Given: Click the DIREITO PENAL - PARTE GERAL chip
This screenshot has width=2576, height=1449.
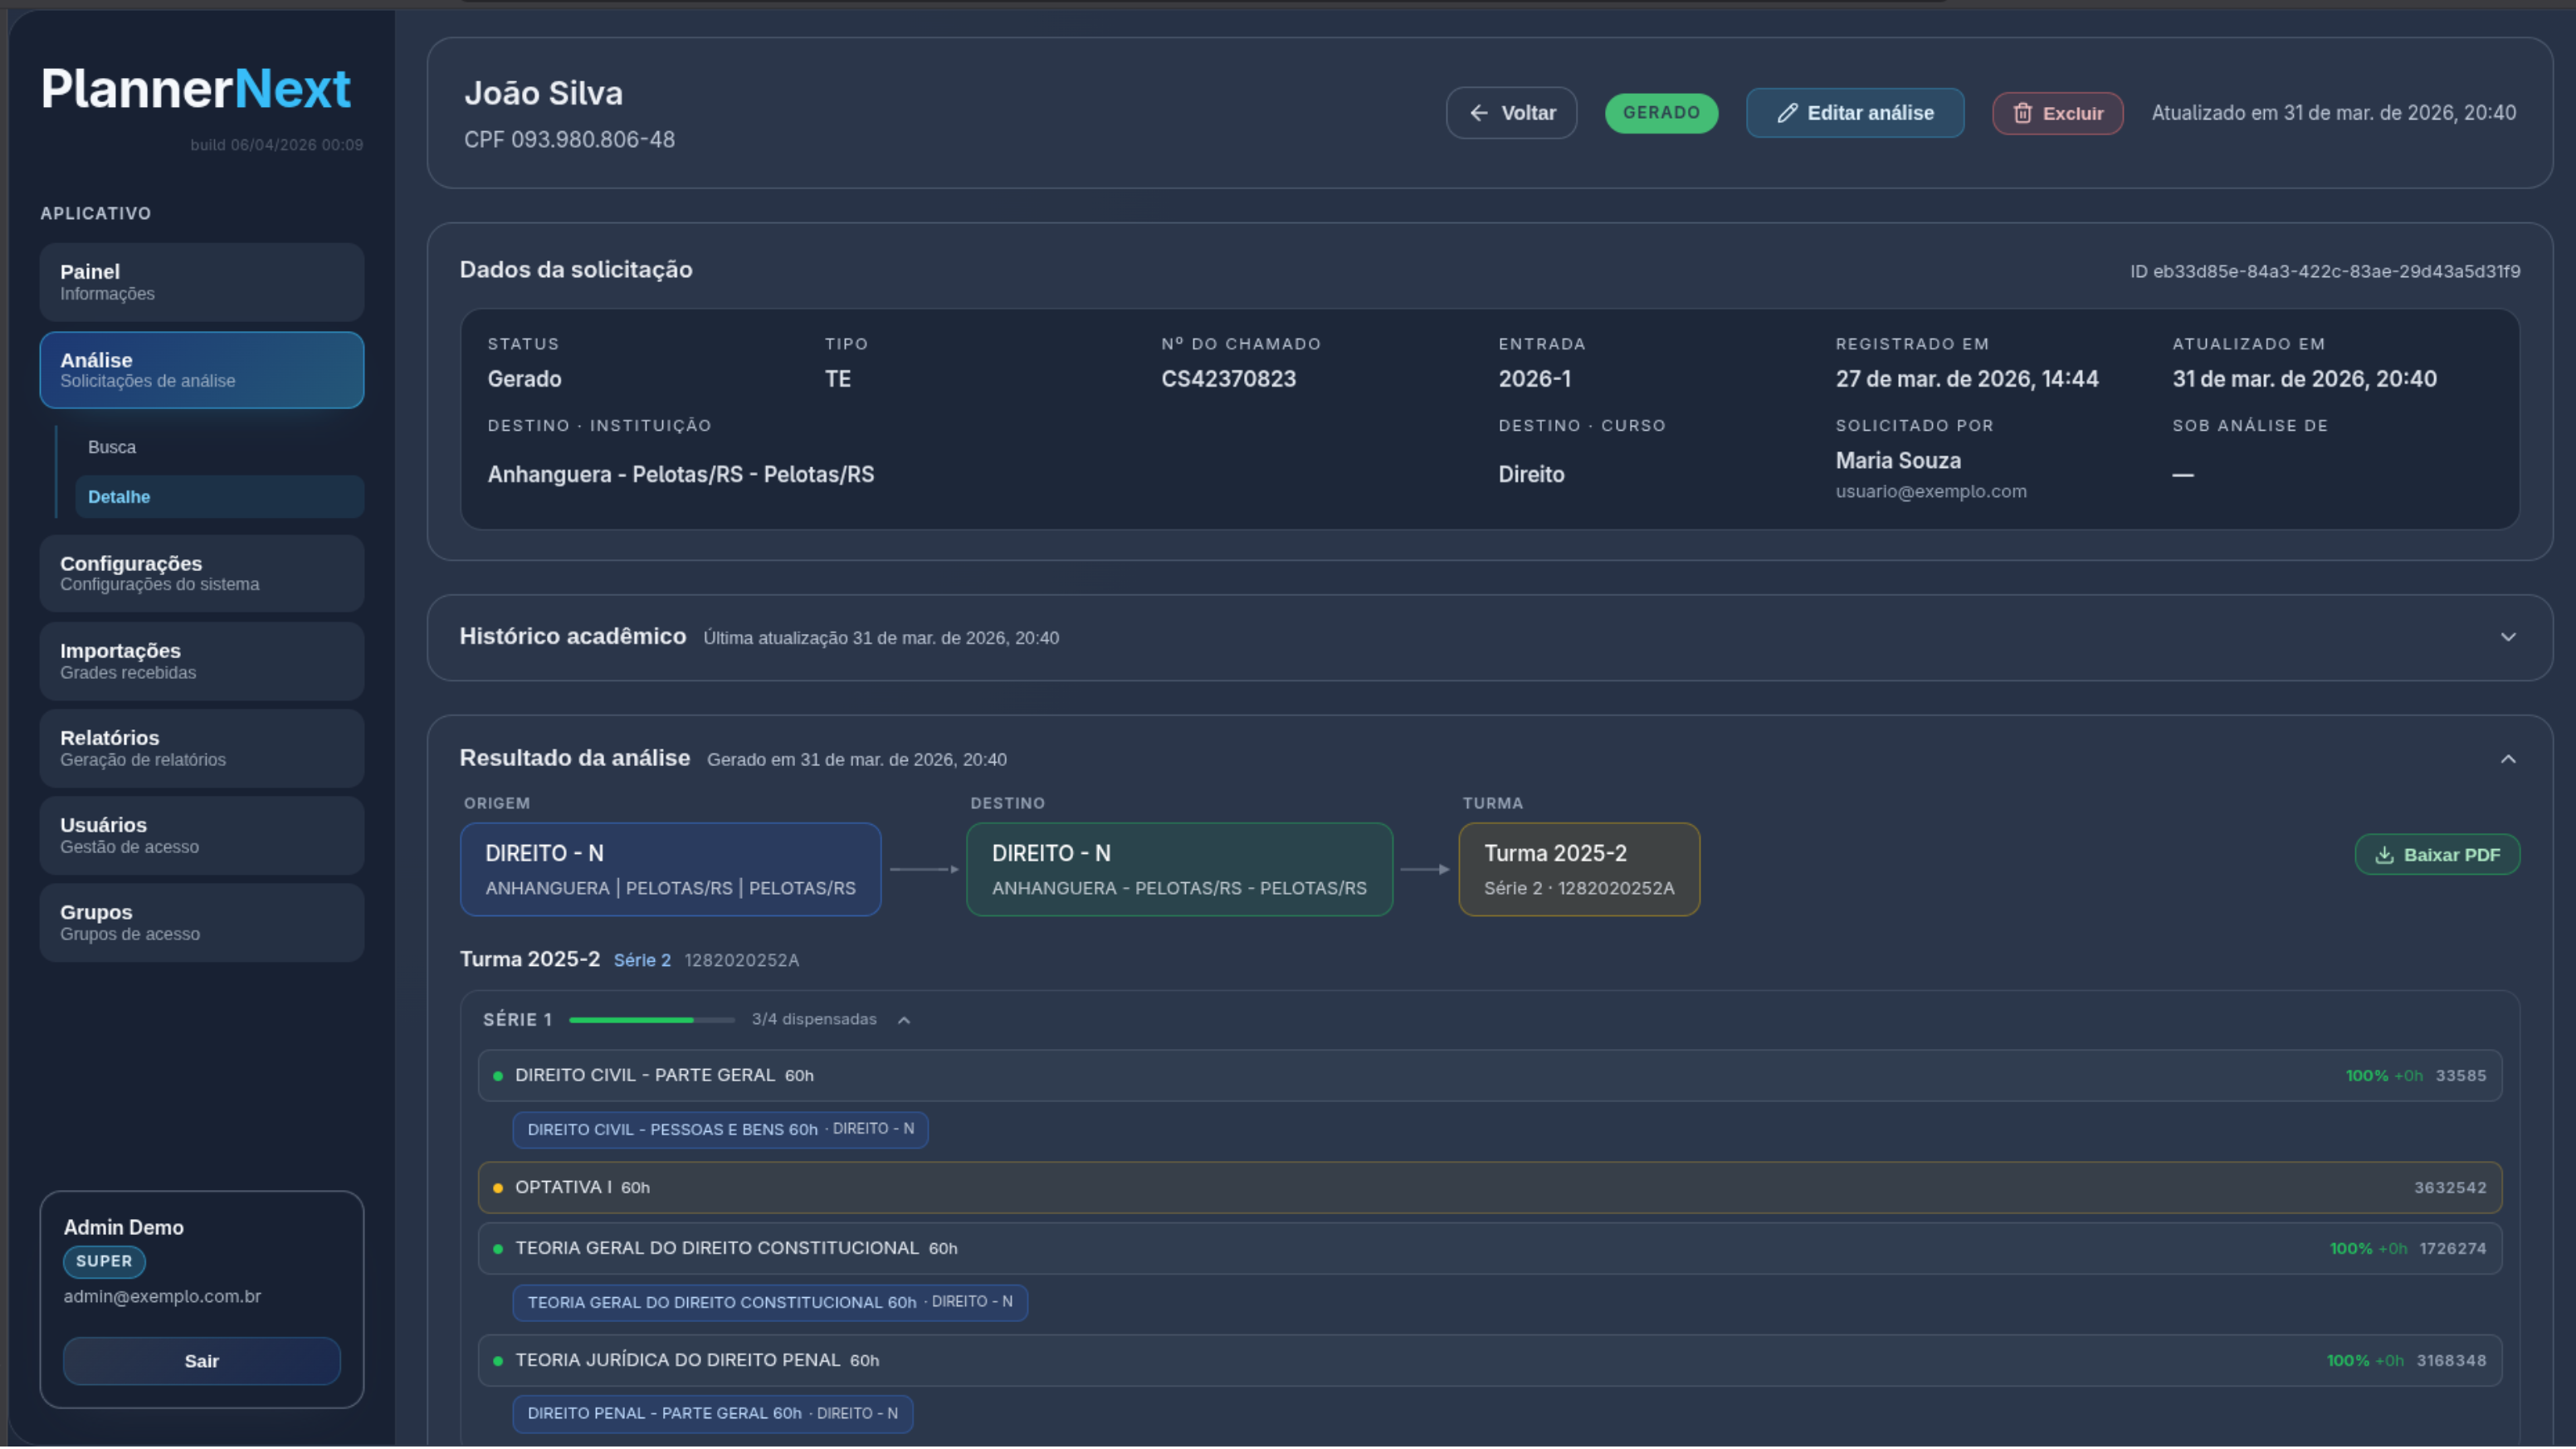Looking at the screenshot, I should (713, 1414).
